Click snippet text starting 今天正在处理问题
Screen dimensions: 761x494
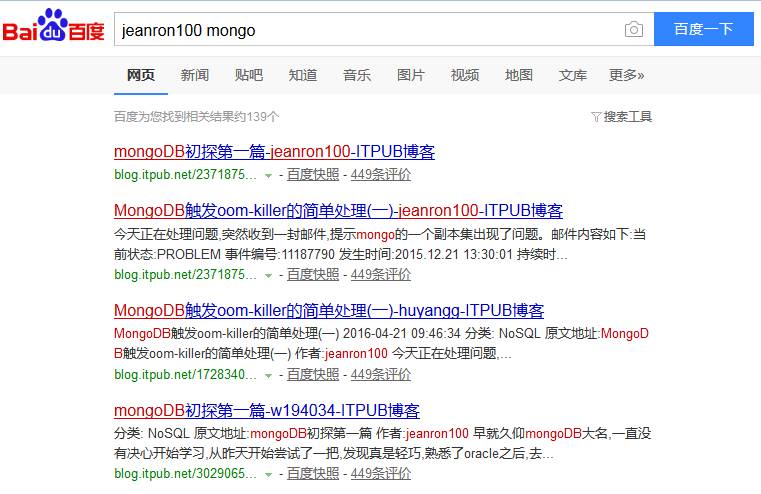[380, 245]
